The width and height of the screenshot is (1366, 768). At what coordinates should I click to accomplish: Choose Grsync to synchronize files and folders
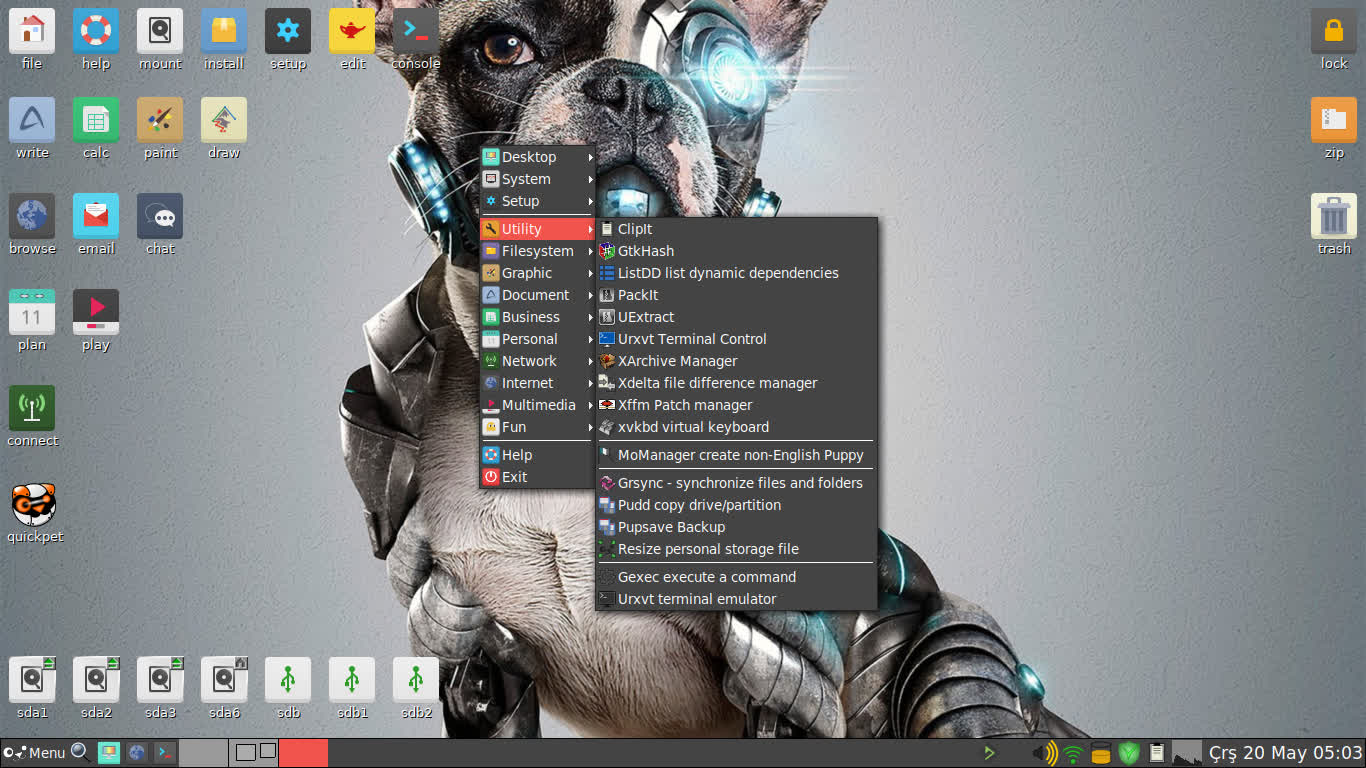[740, 482]
